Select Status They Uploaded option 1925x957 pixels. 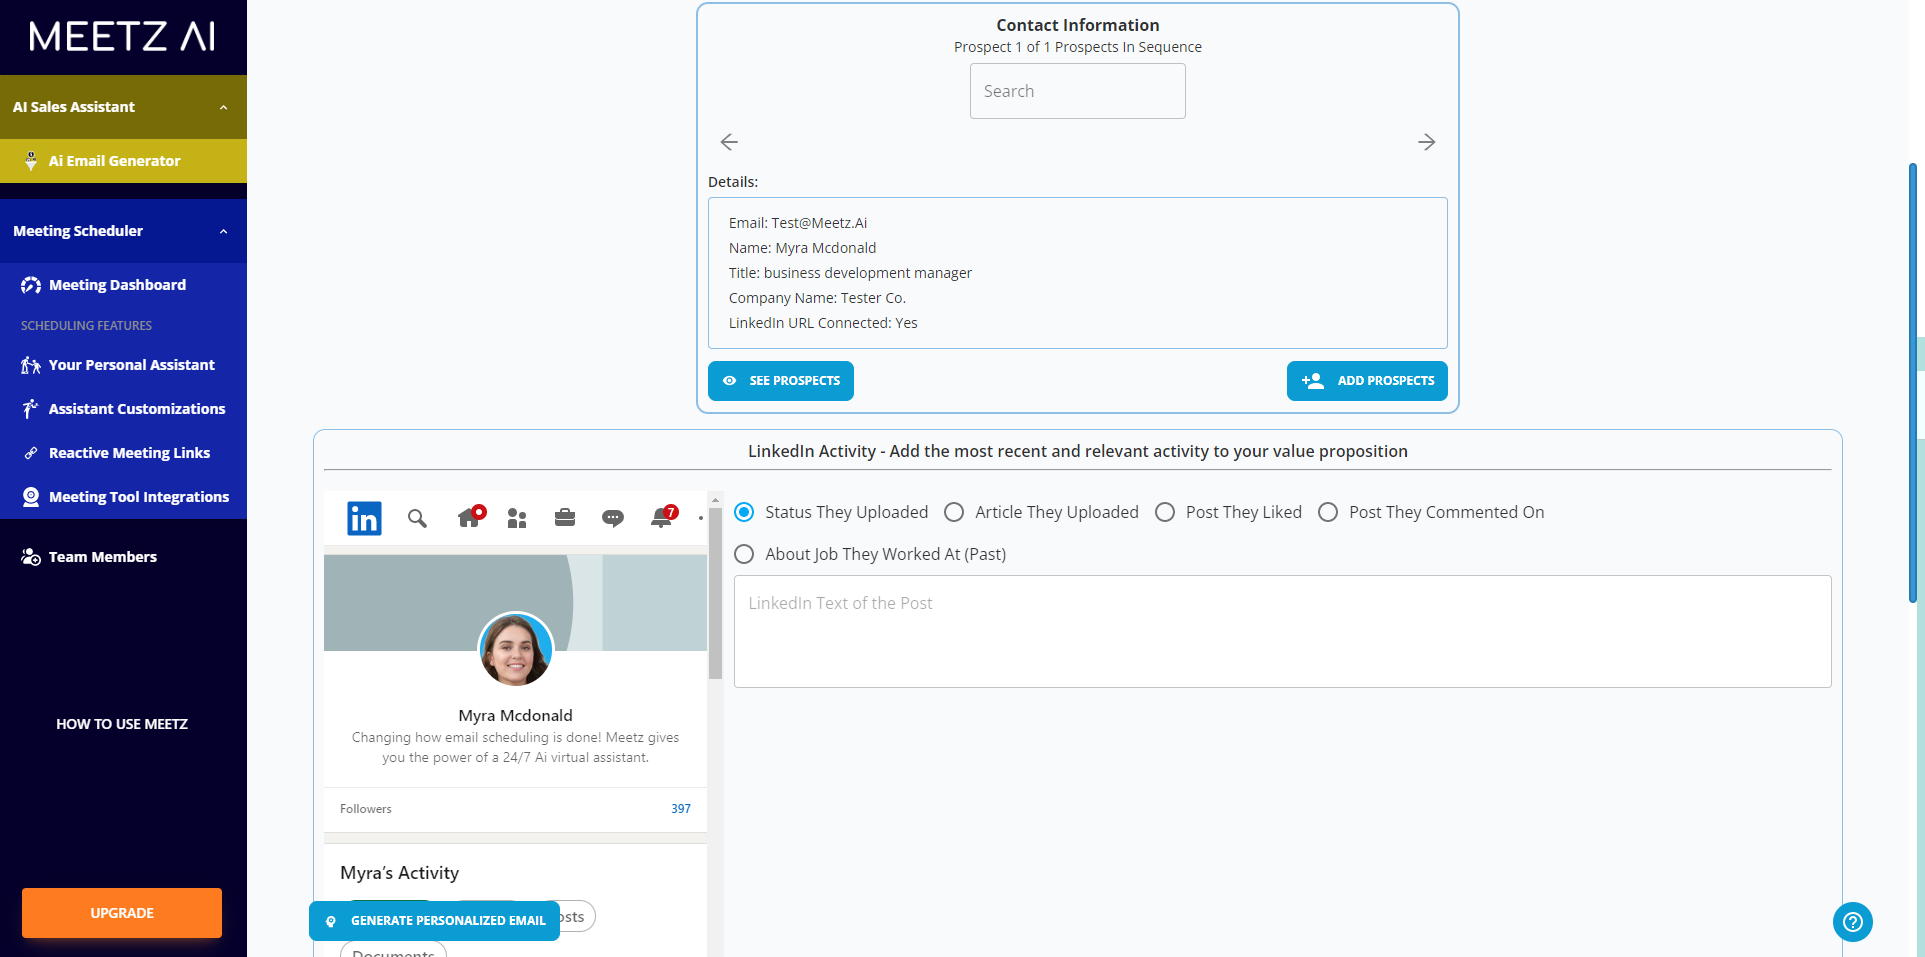[x=744, y=512]
